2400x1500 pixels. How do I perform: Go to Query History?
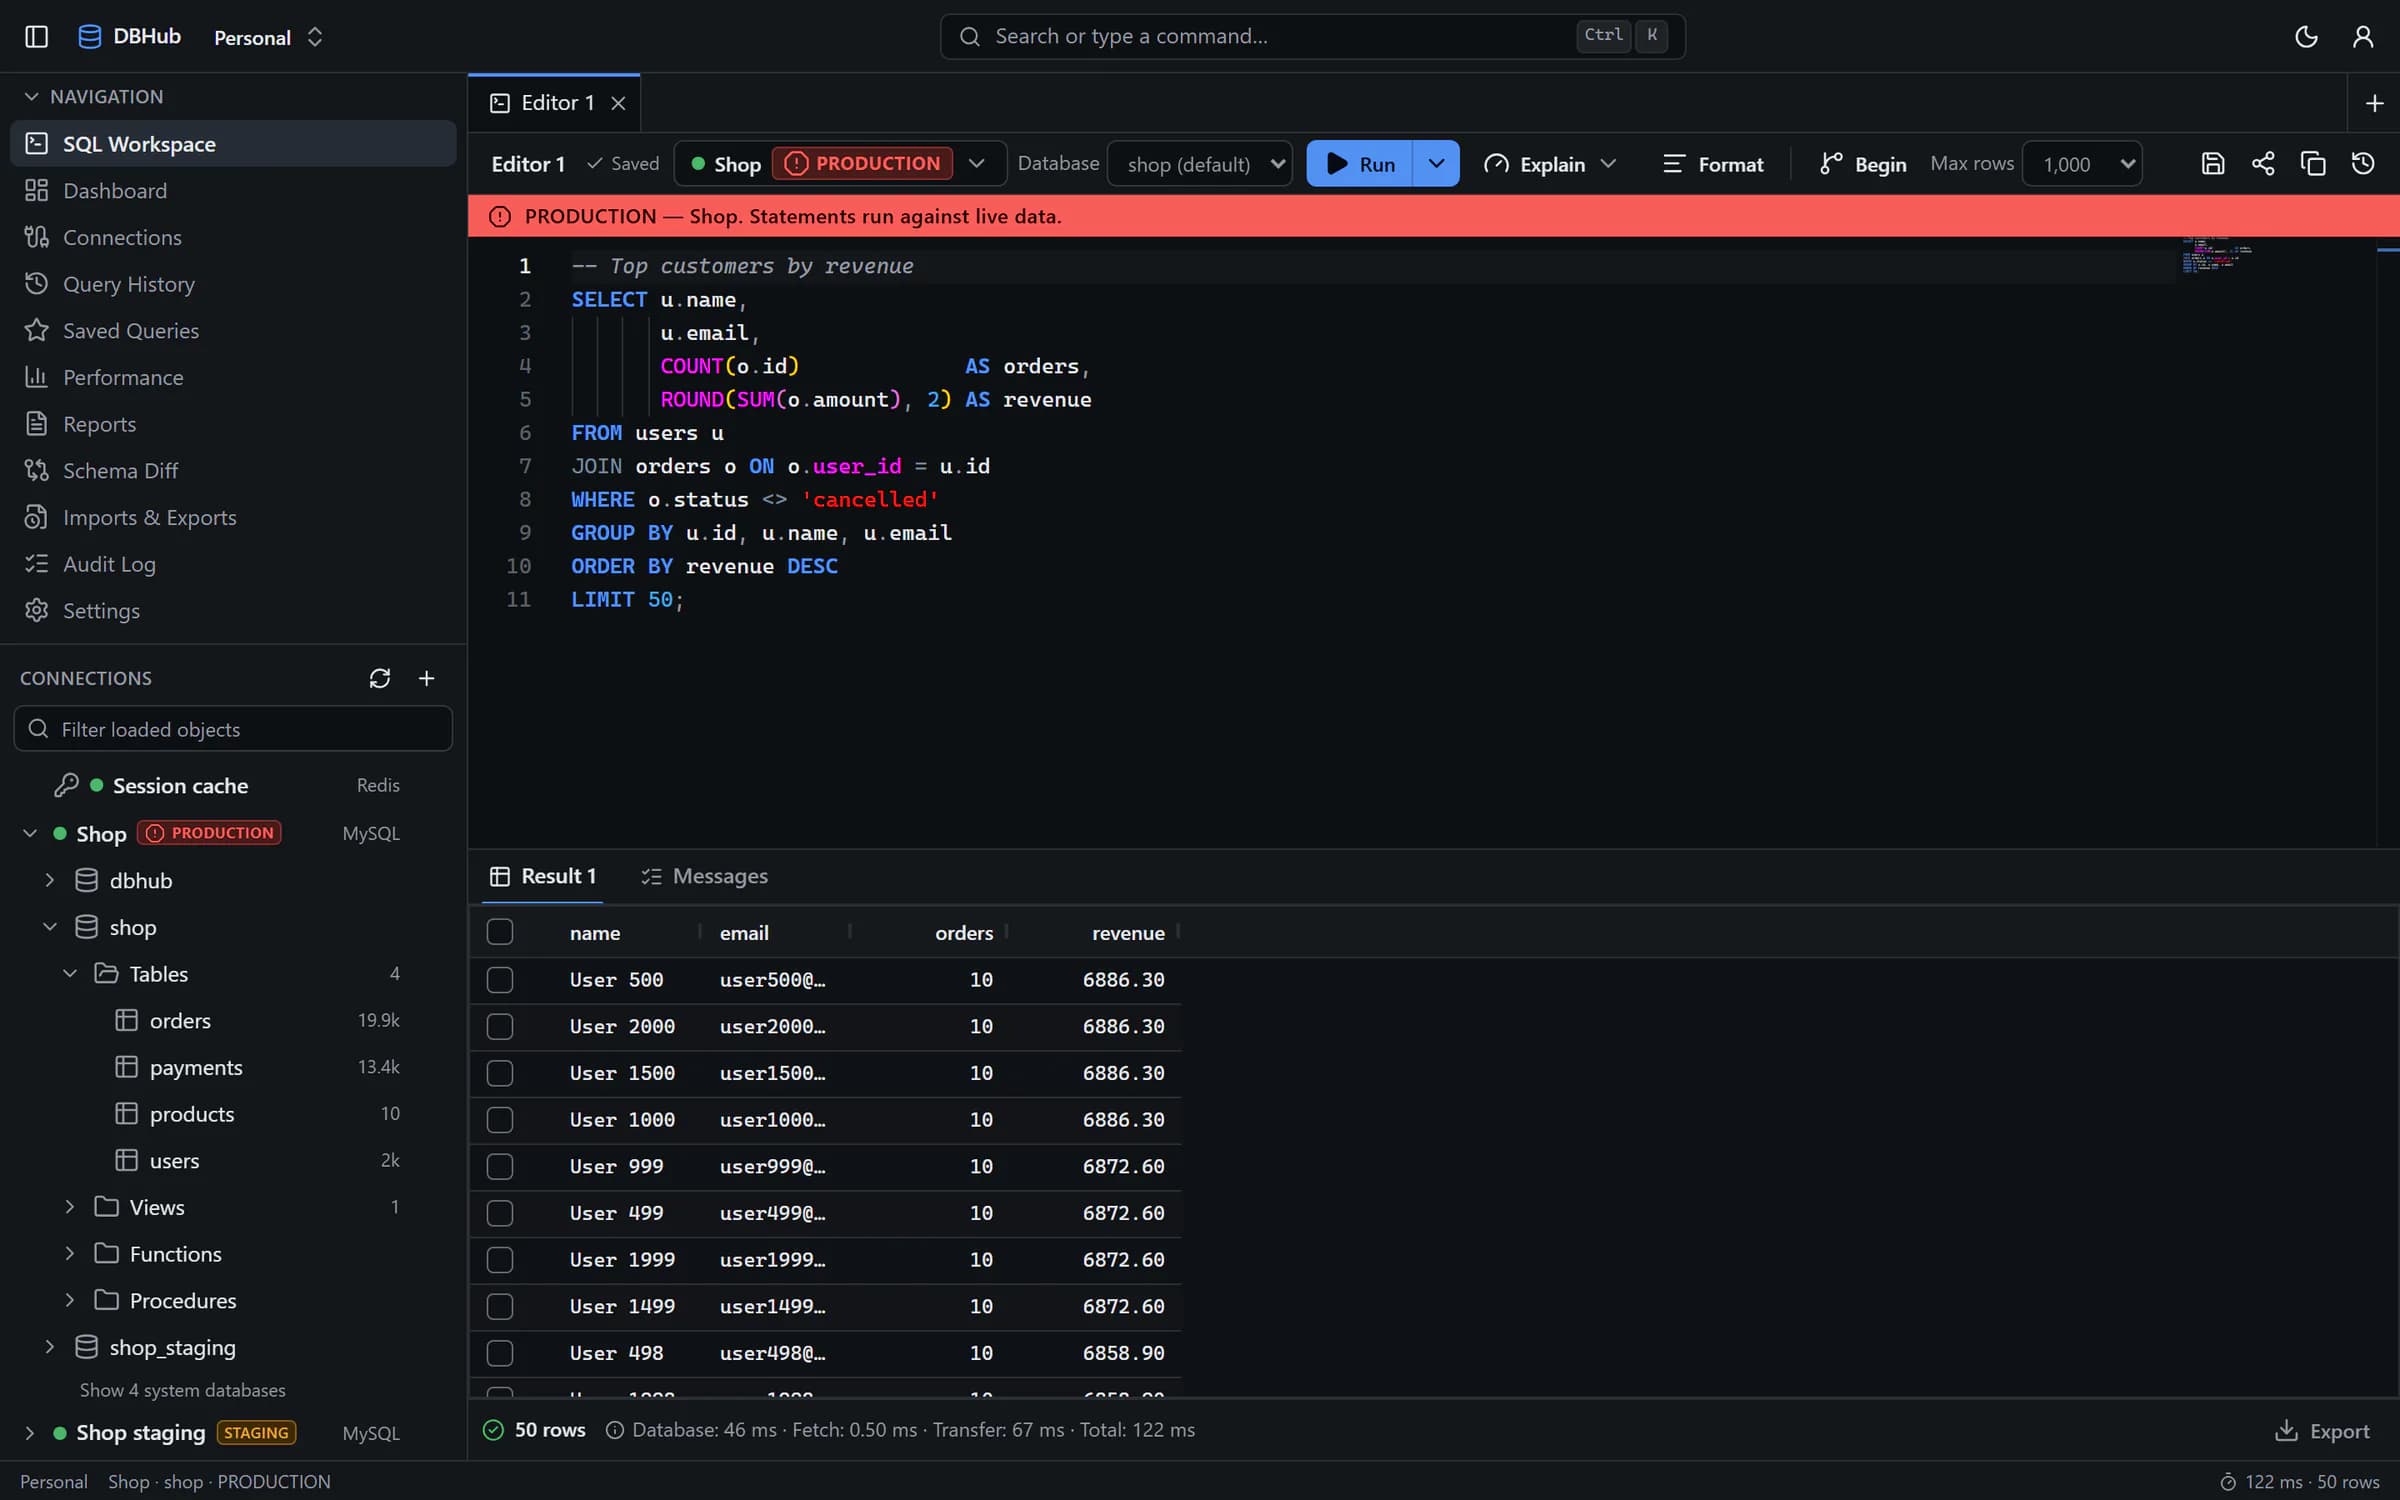pos(233,284)
